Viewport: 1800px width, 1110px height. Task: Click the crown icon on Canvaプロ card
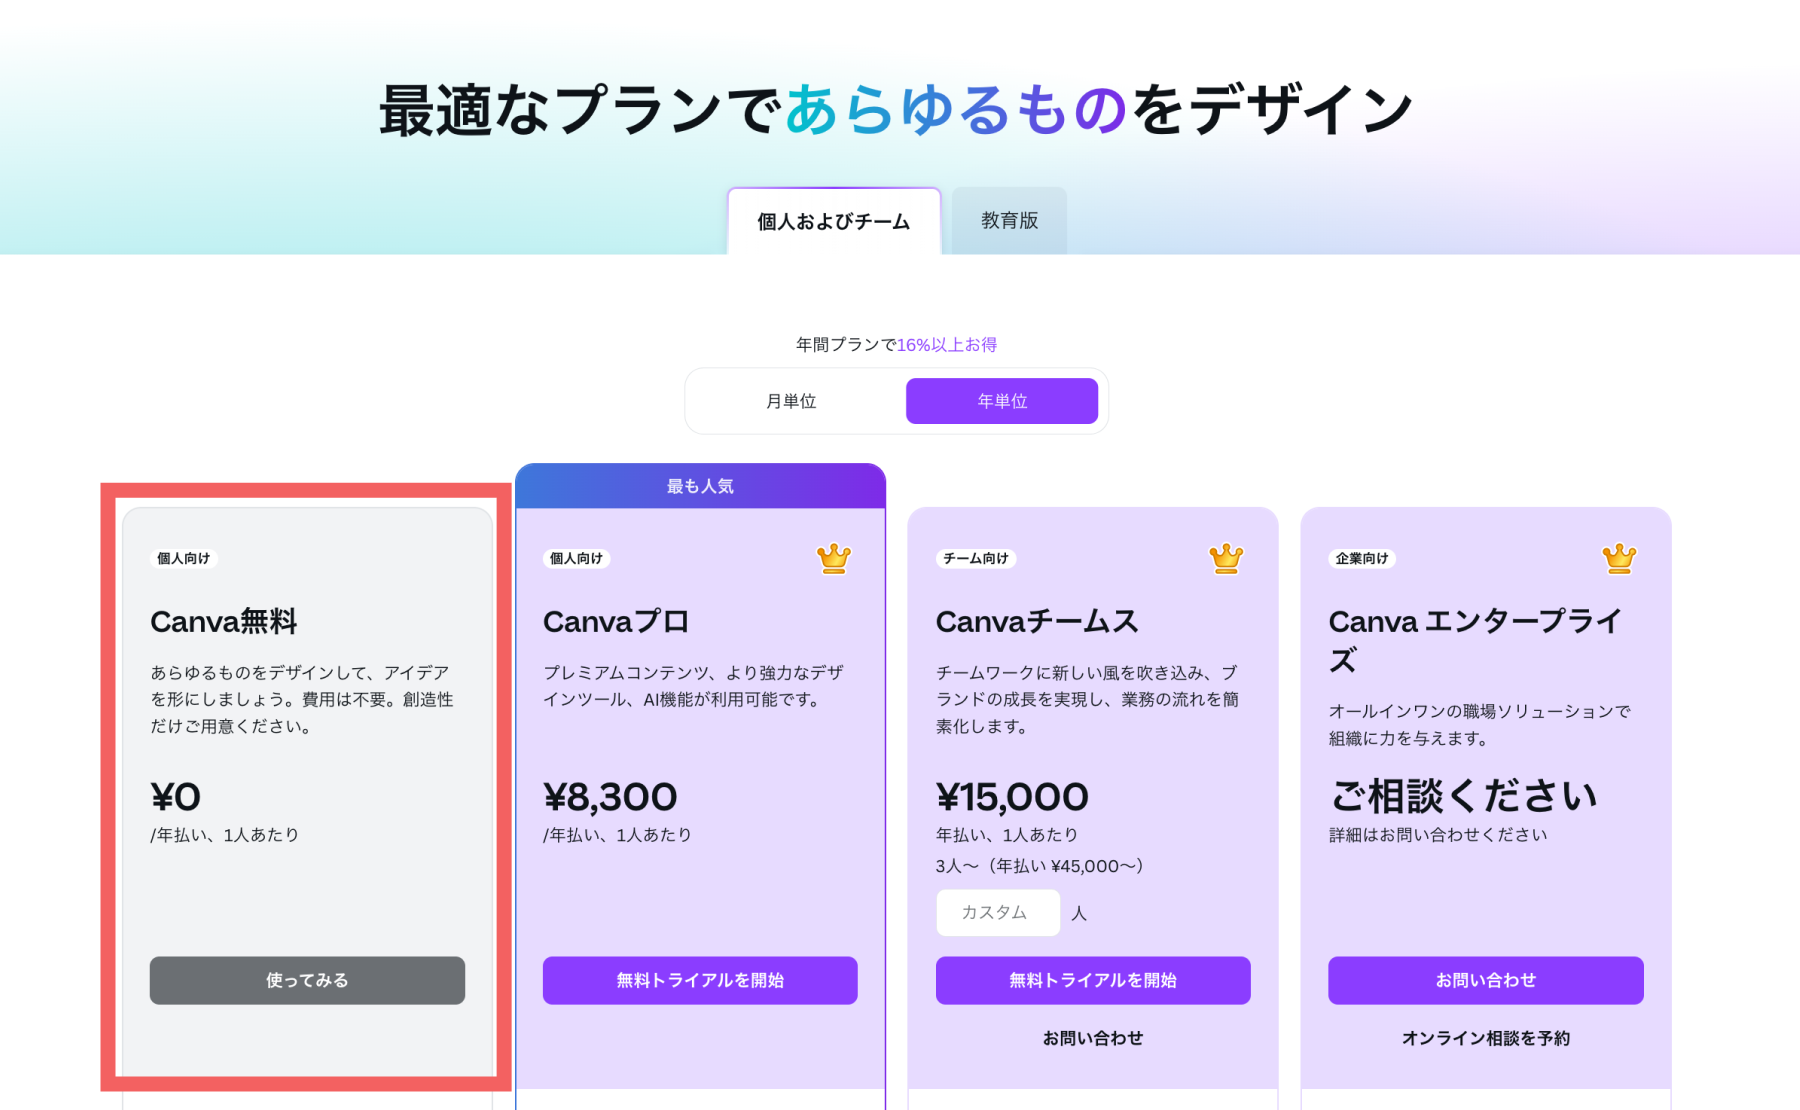(x=833, y=558)
